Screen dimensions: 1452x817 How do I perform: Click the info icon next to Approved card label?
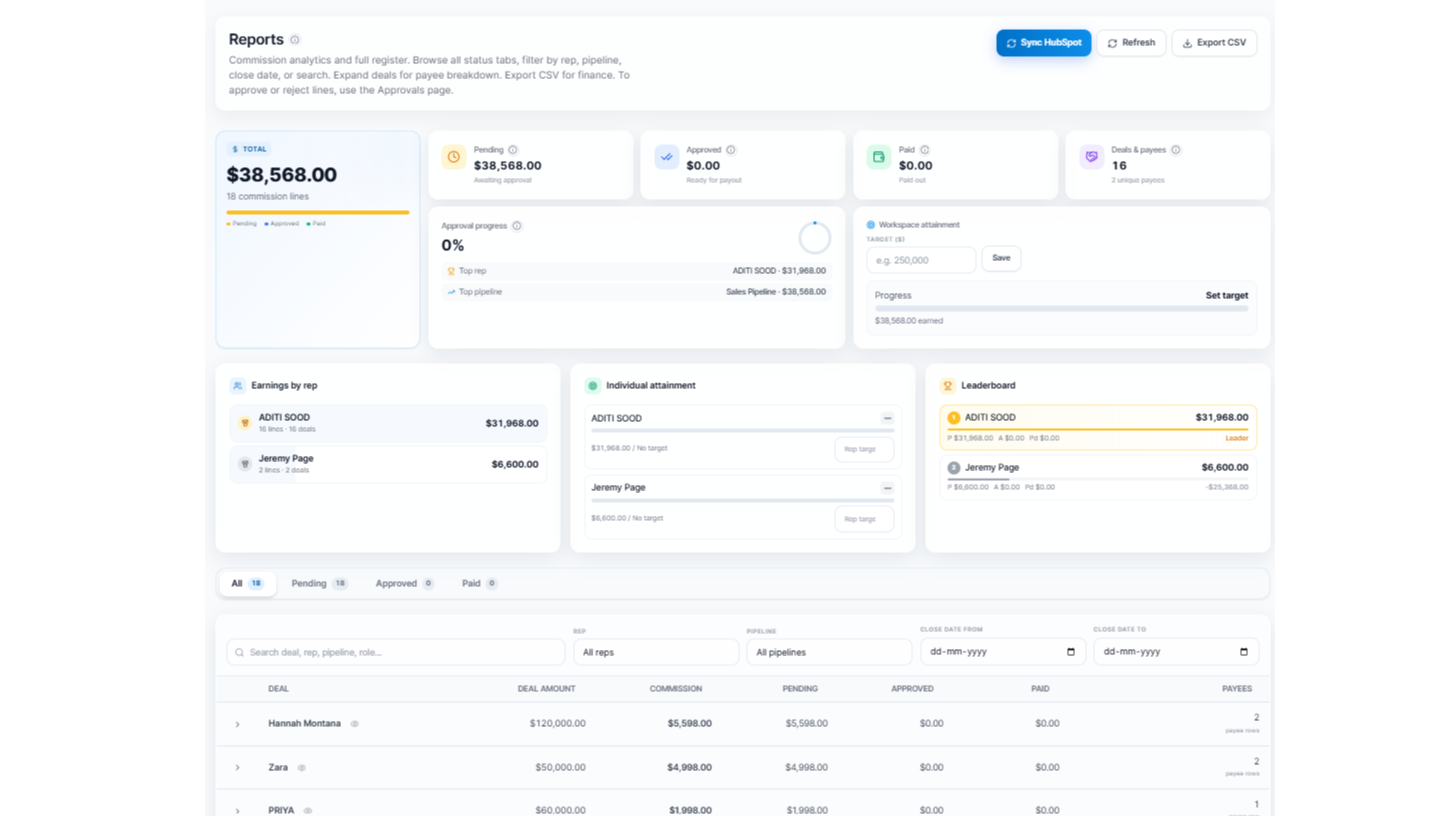731,150
